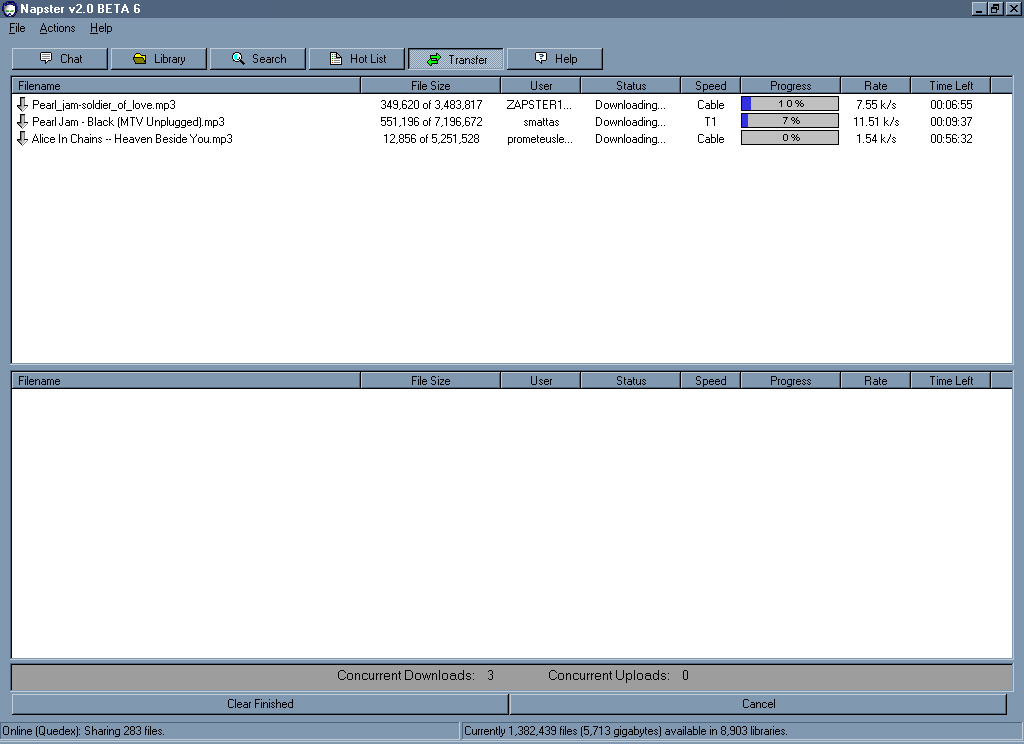This screenshot has width=1024, height=744.
Task: Click download arrow icon for Pearl Jam - Black
Action: pos(22,121)
